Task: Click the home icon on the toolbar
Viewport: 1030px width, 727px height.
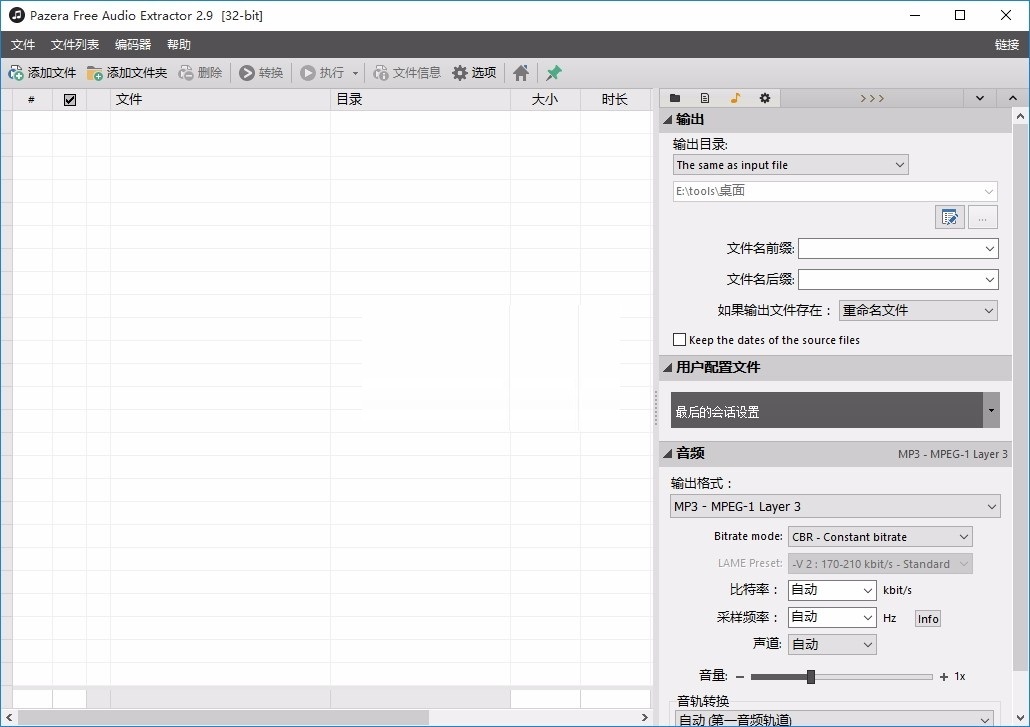Action: [x=520, y=72]
